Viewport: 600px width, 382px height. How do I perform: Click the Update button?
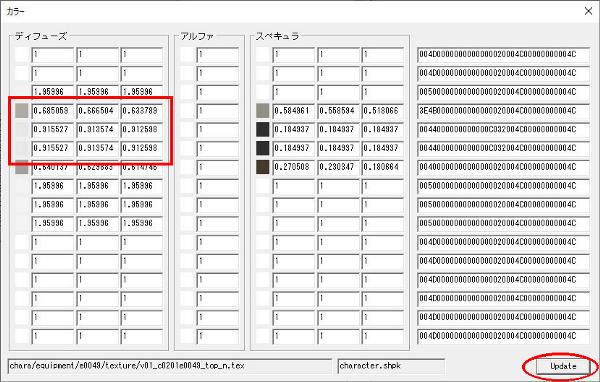click(x=563, y=366)
